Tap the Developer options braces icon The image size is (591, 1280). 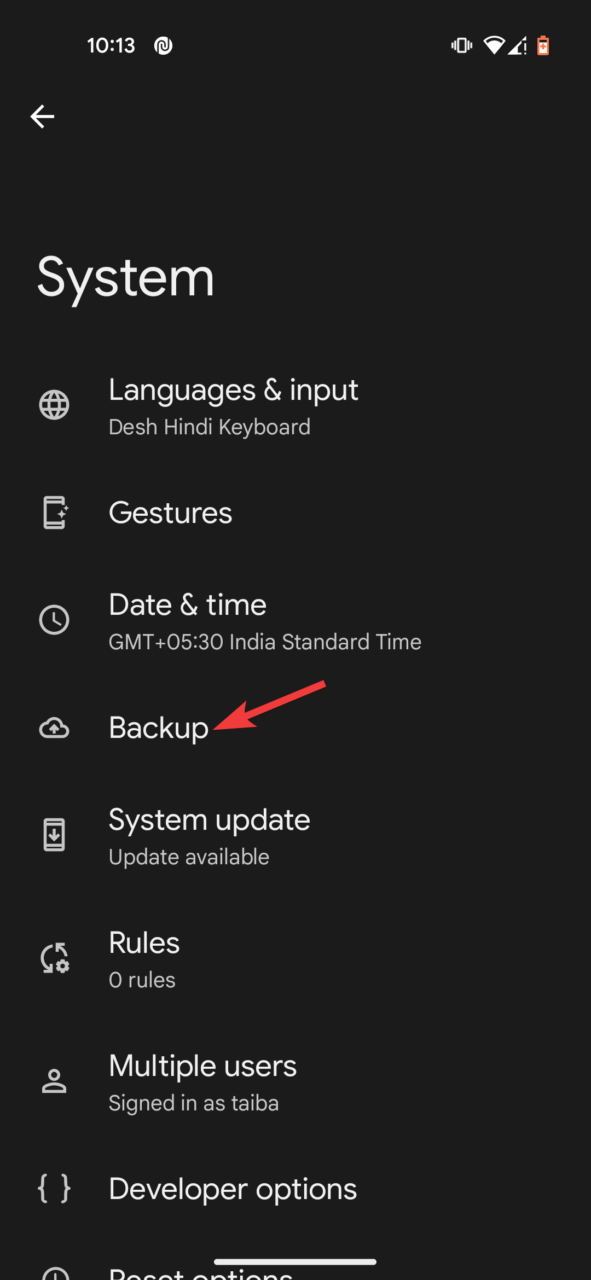coord(54,1189)
